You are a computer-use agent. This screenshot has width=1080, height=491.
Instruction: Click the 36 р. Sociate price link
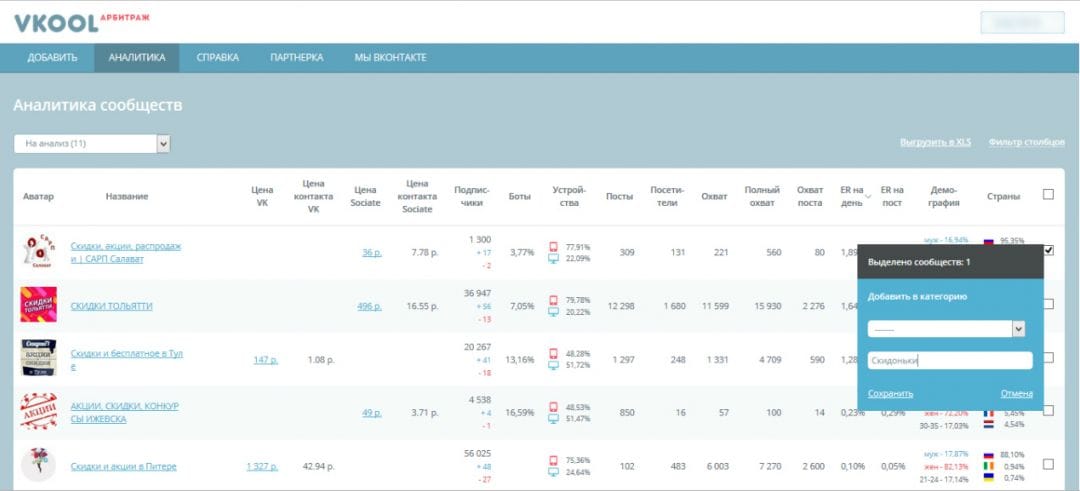click(372, 253)
